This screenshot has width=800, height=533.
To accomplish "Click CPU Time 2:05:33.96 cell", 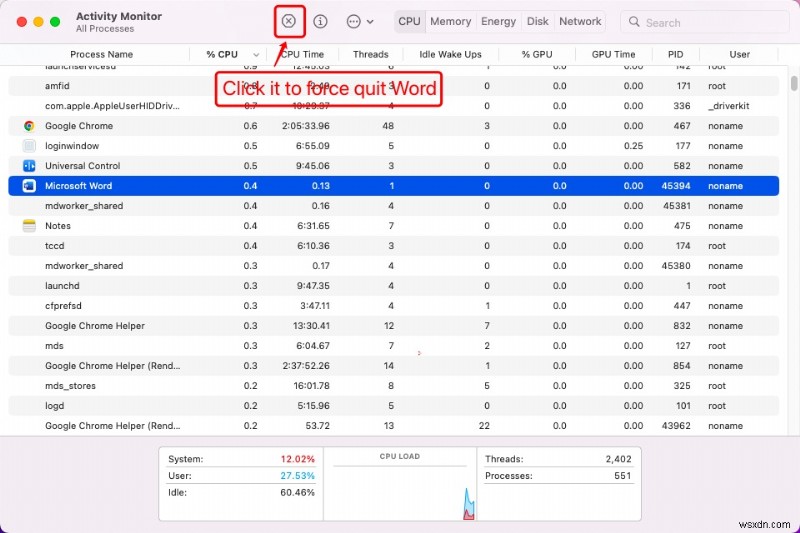I will (306, 126).
